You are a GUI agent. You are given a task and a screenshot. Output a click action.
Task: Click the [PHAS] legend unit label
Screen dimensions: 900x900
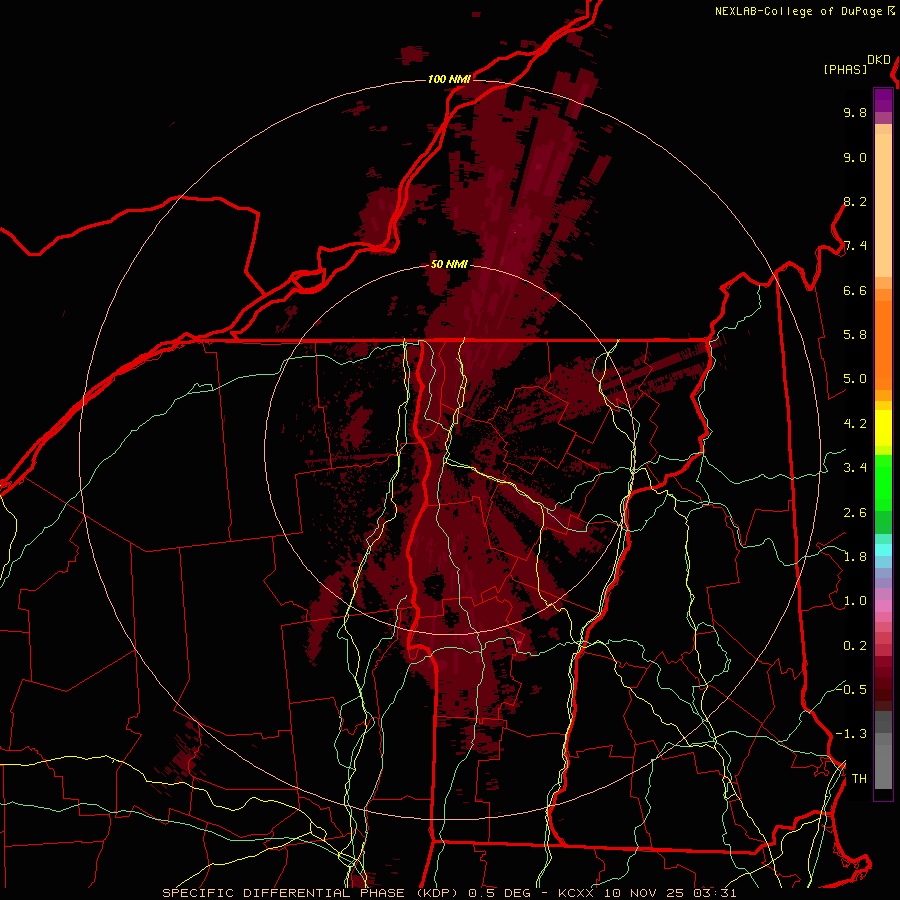pyautogui.click(x=845, y=69)
